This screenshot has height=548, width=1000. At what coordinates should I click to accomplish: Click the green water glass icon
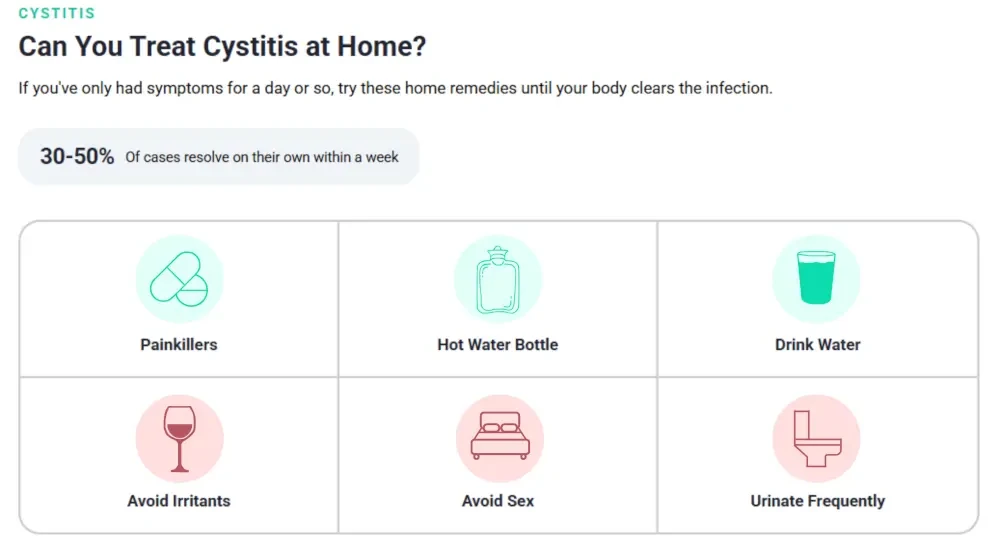[x=816, y=279]
